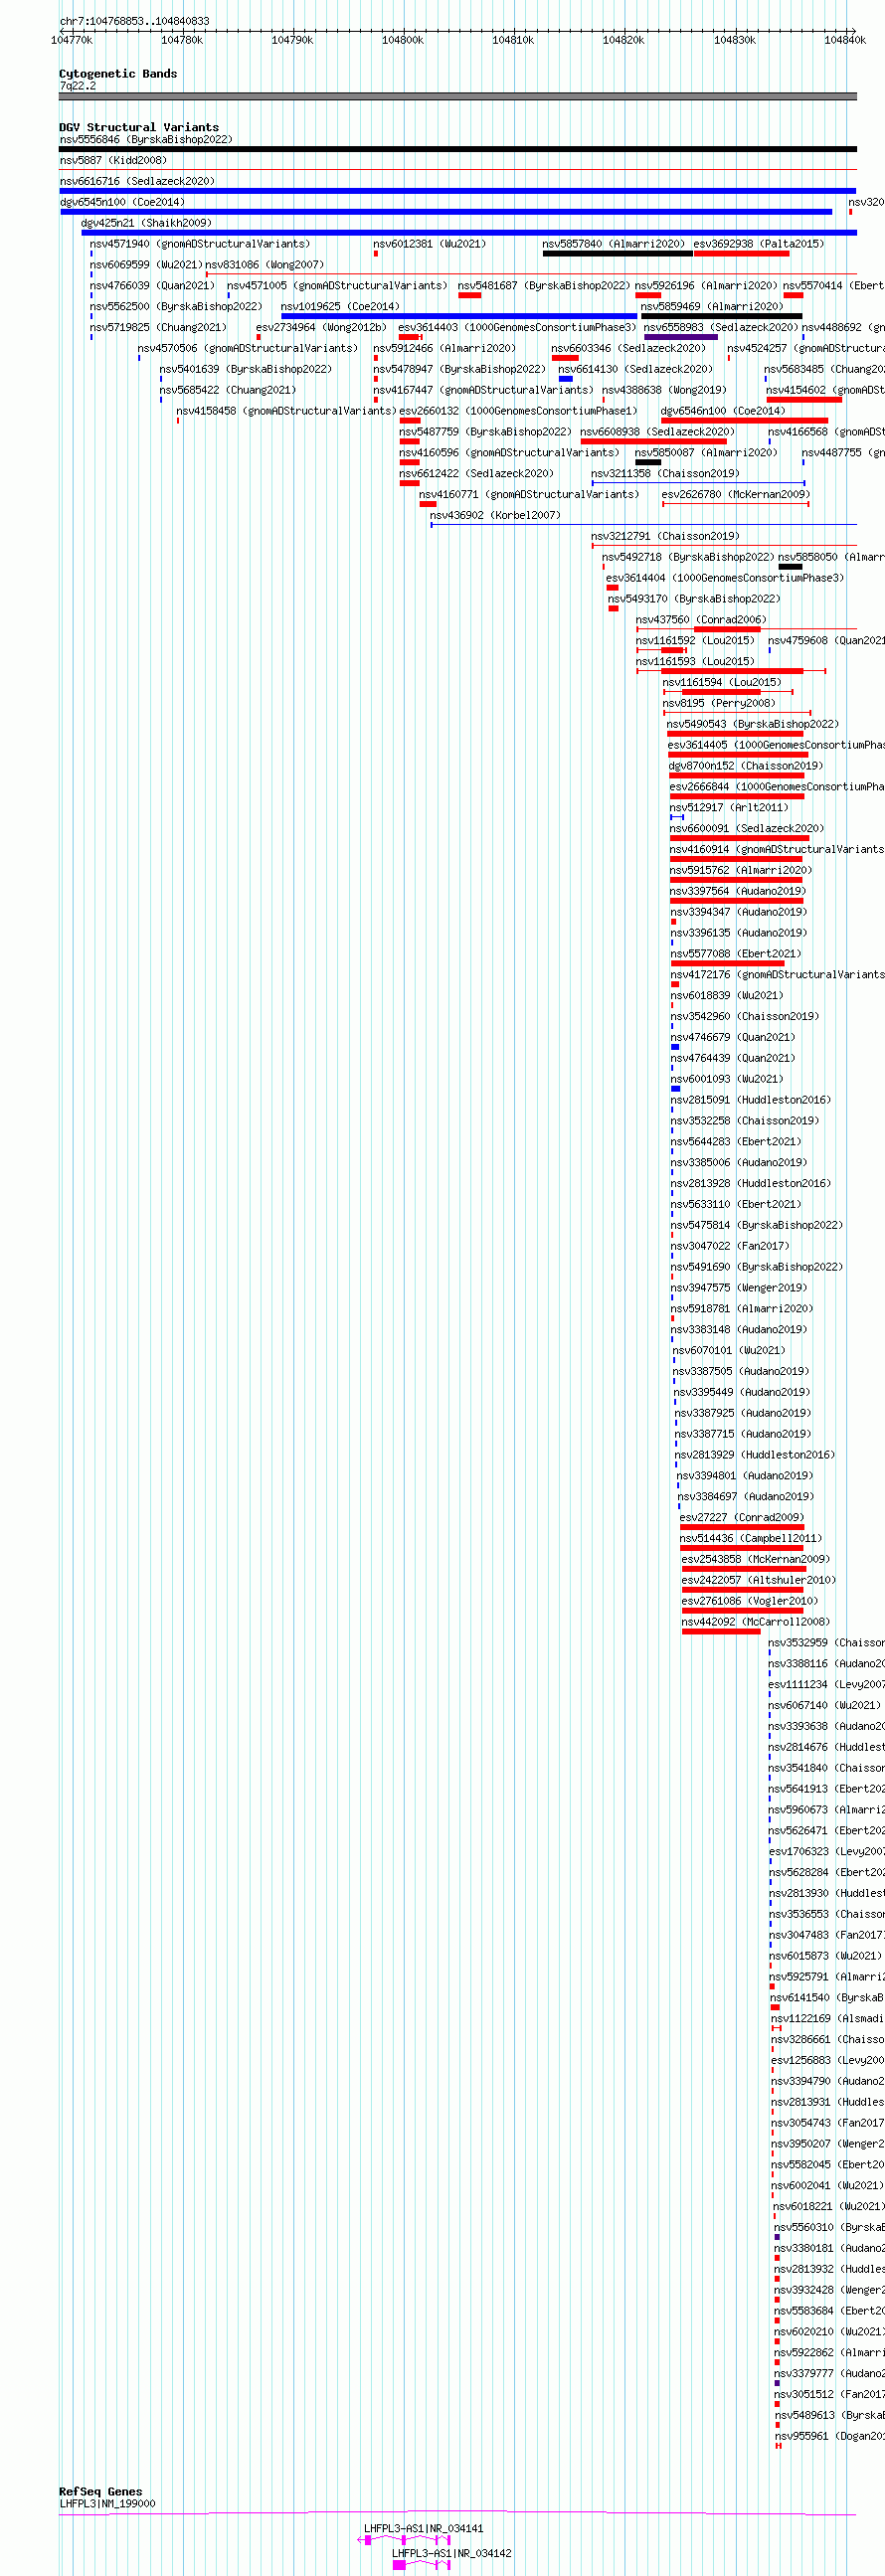The image size is (885, 2576).
Task: Click the 104800k ruler tick label
Action: click(x=403, y=40)
